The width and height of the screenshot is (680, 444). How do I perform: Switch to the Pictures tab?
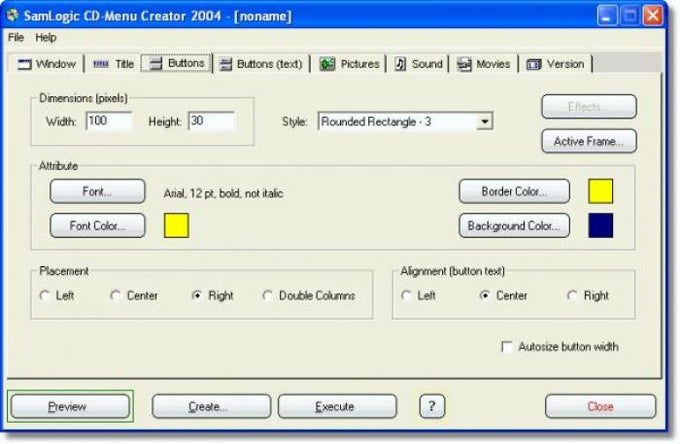(350, 64)
